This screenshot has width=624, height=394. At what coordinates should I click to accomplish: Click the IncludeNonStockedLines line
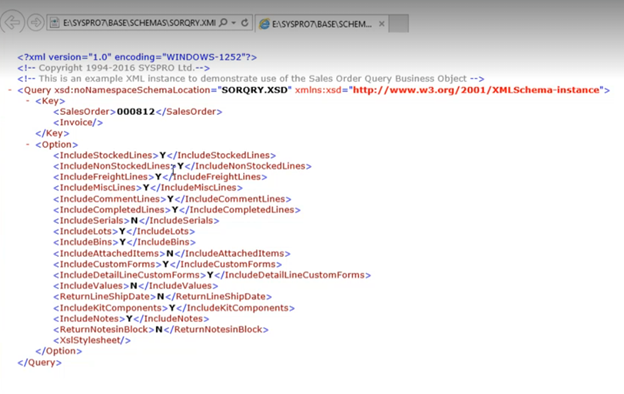click(x=182, y=166)
